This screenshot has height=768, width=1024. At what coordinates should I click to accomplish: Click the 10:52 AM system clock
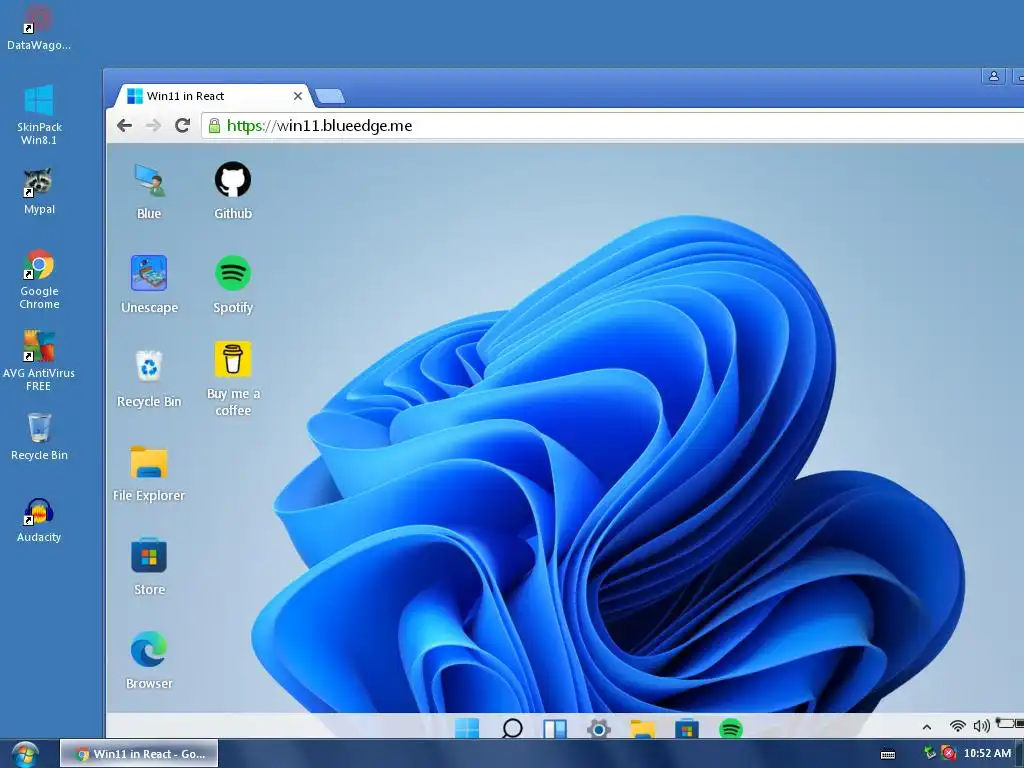click(987, 754)
